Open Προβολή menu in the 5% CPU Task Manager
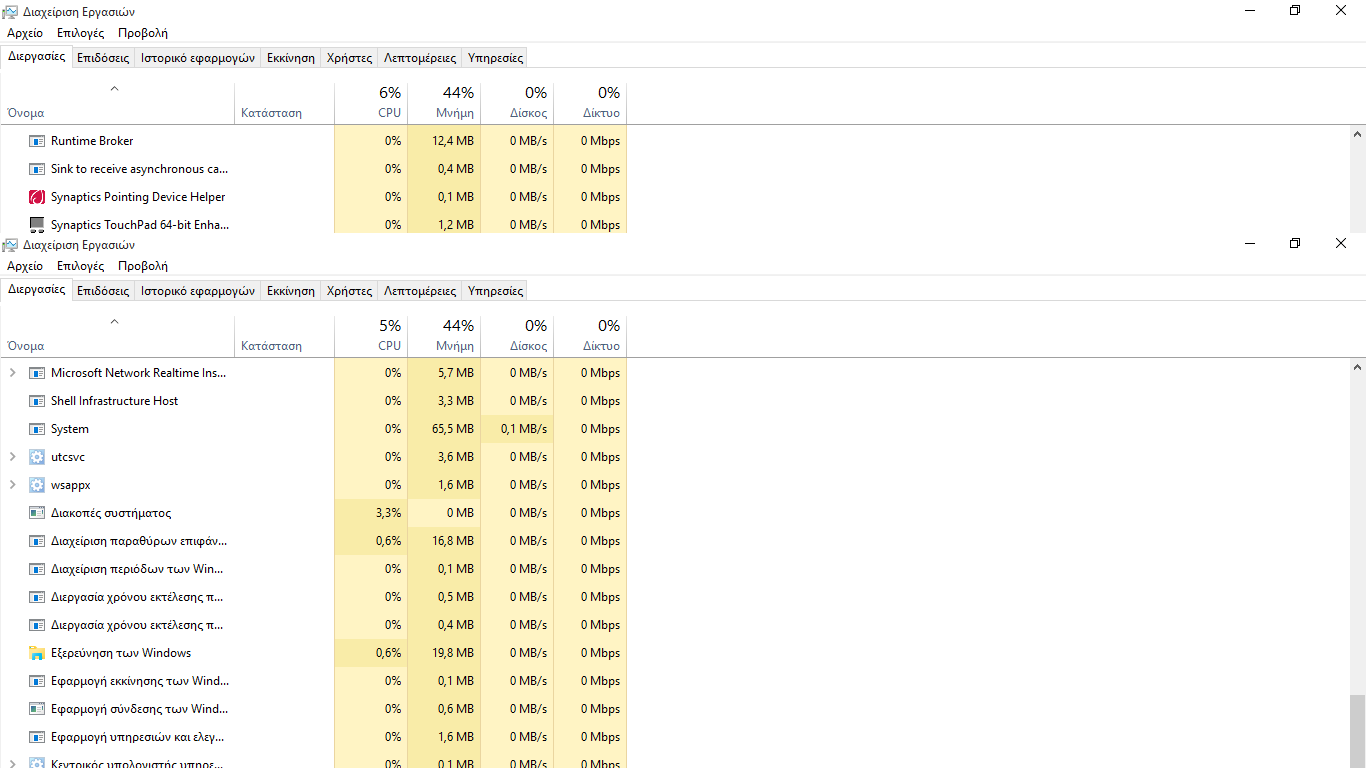1366x768 pixels. point(143,266)
